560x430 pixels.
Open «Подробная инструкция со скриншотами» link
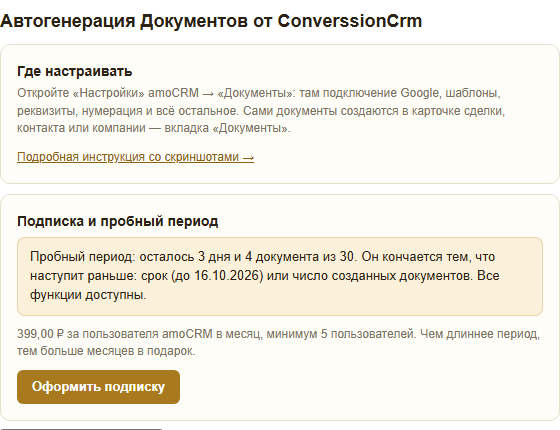pos(135,157)
